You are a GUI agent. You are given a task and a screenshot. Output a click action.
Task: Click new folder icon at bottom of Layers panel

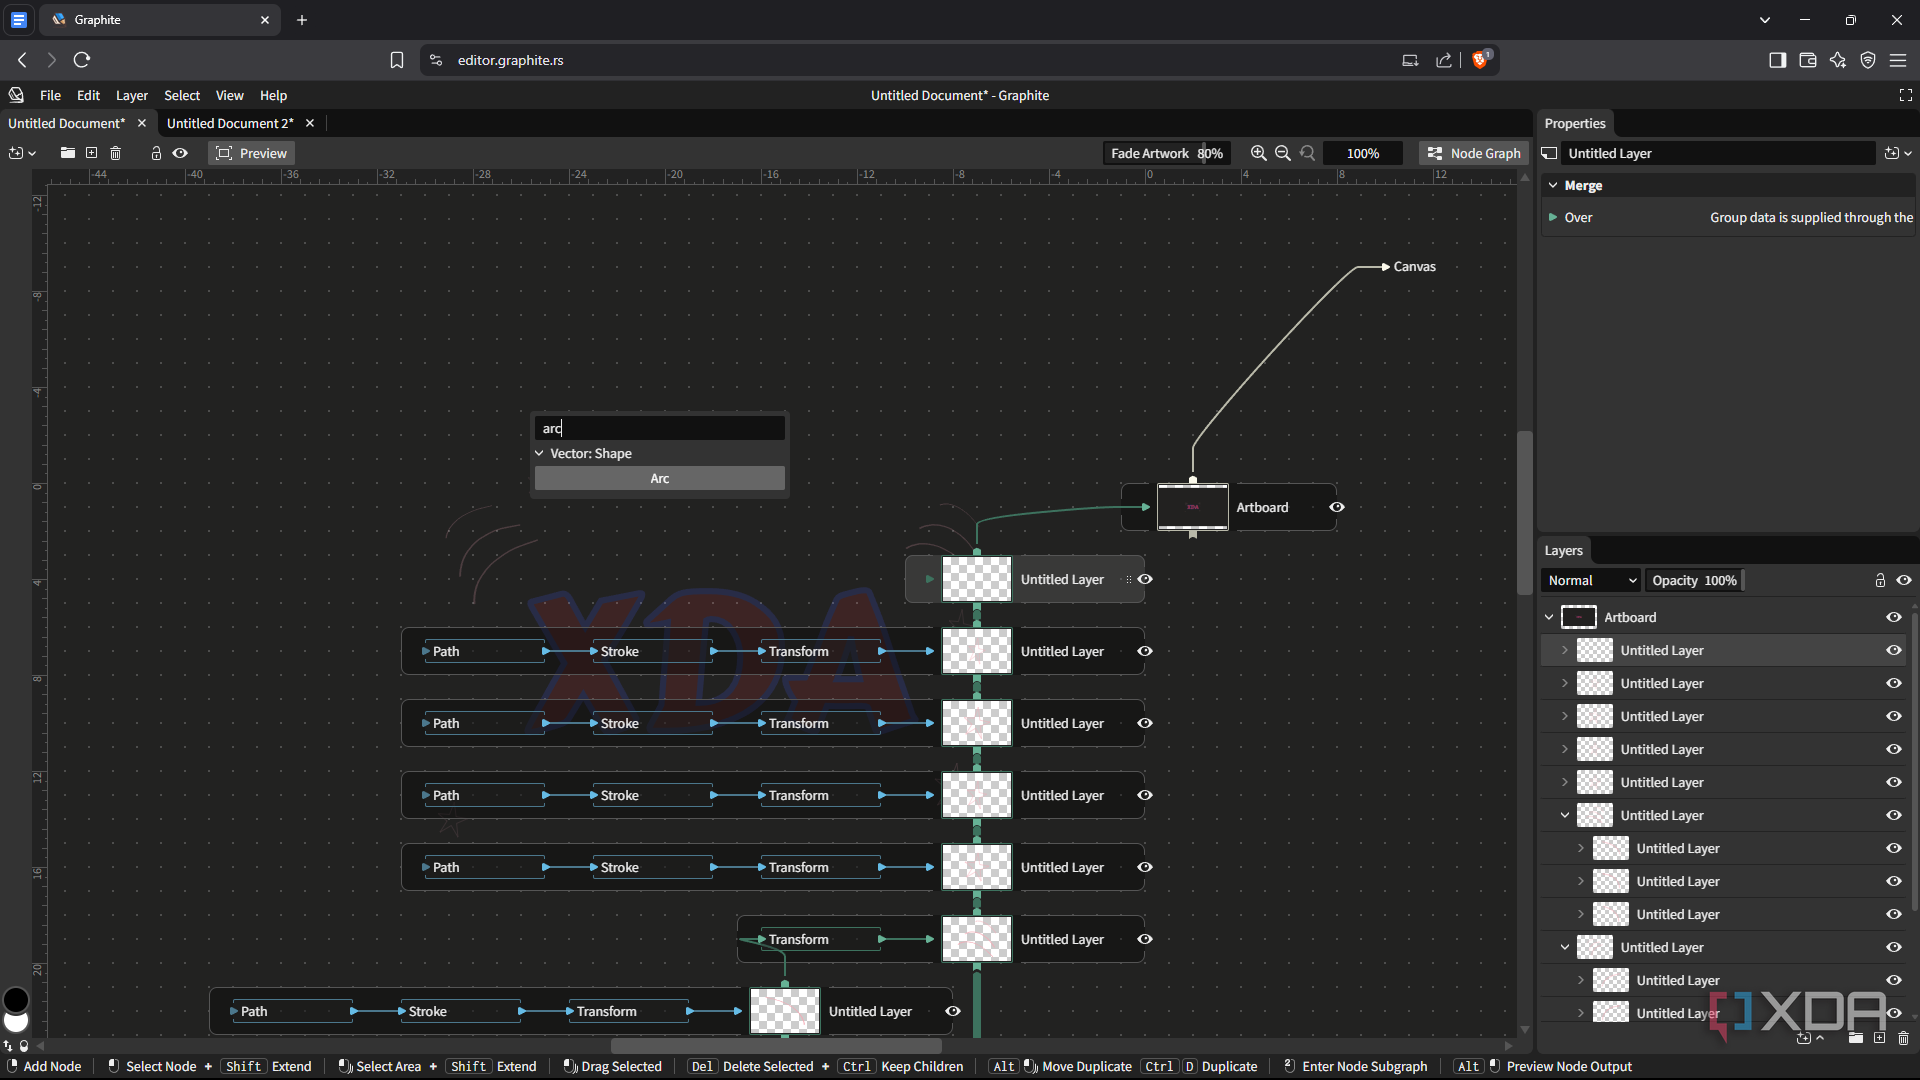tap(1855, 1038)
